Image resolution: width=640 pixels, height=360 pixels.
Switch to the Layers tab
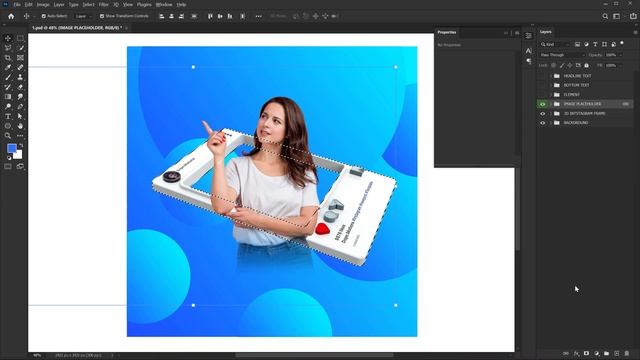click(545, 32)
